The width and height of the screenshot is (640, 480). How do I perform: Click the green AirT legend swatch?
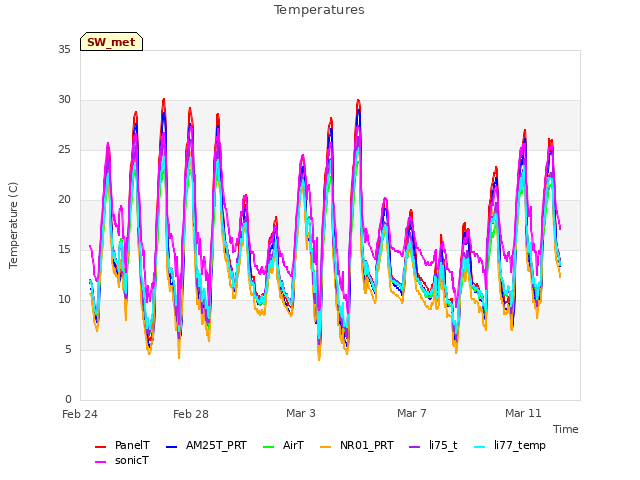[x=269, y=447]
